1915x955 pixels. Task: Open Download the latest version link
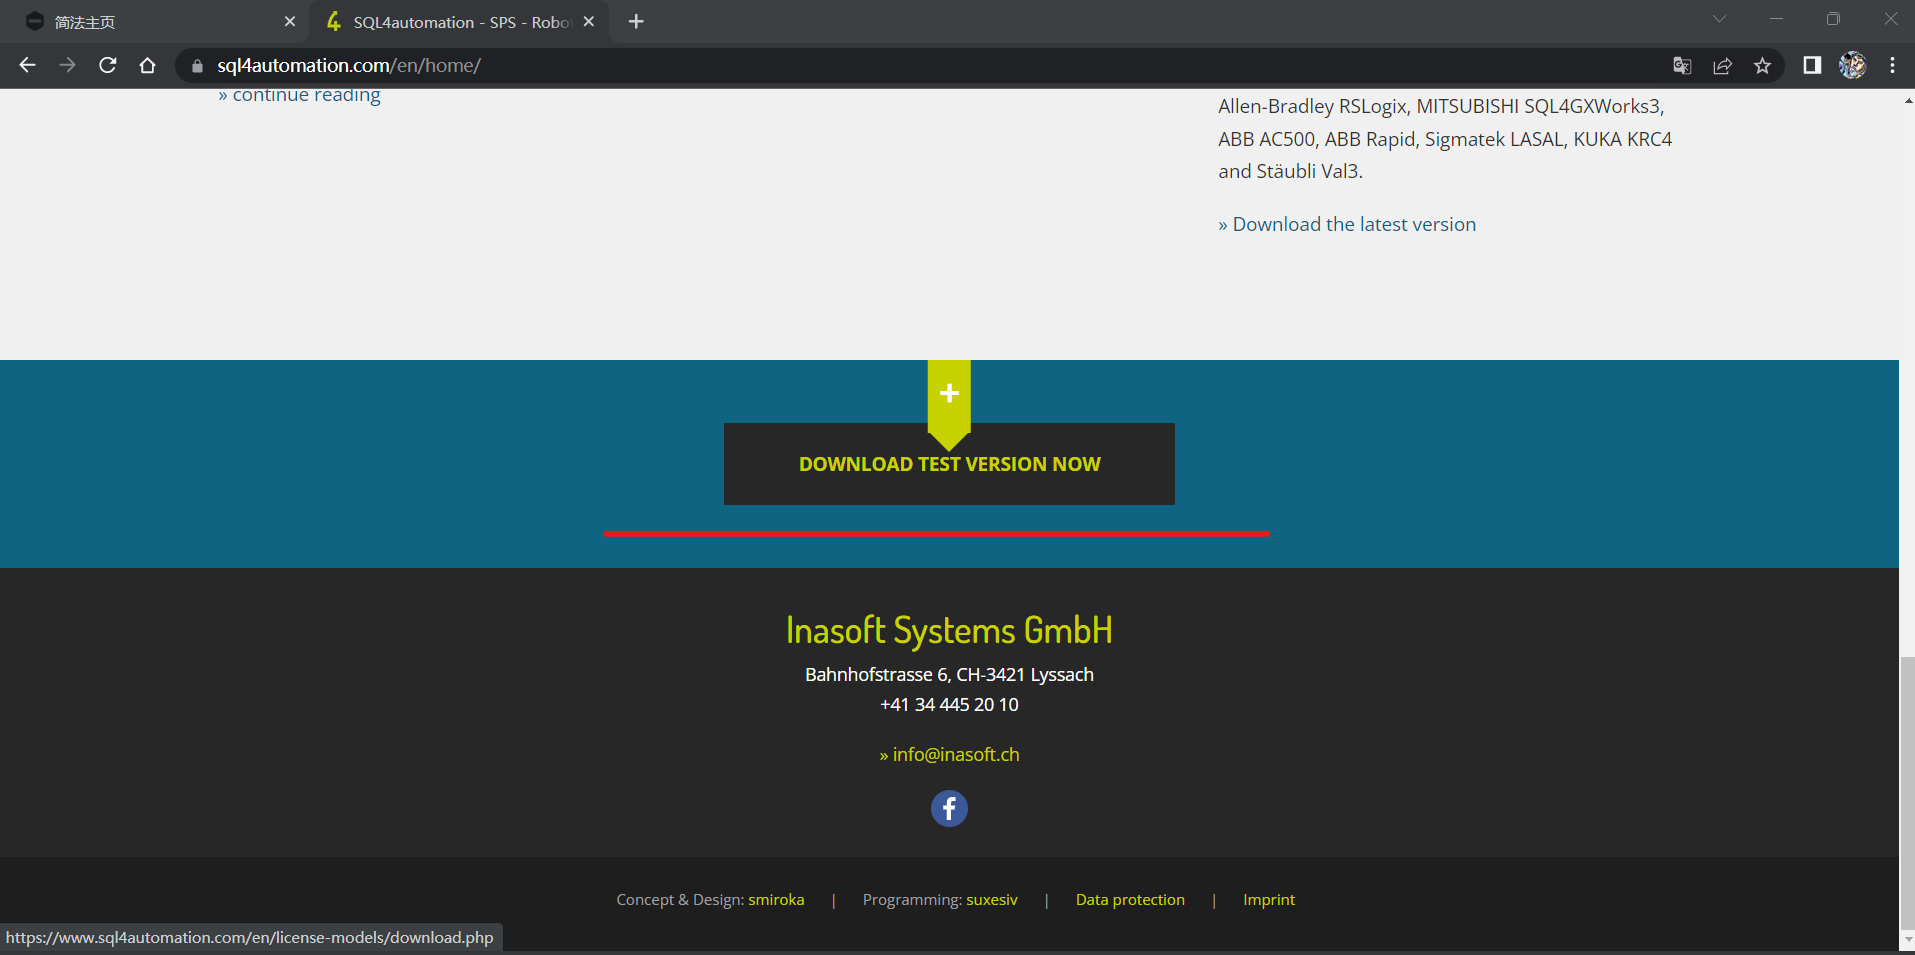tap(1347, 225)
